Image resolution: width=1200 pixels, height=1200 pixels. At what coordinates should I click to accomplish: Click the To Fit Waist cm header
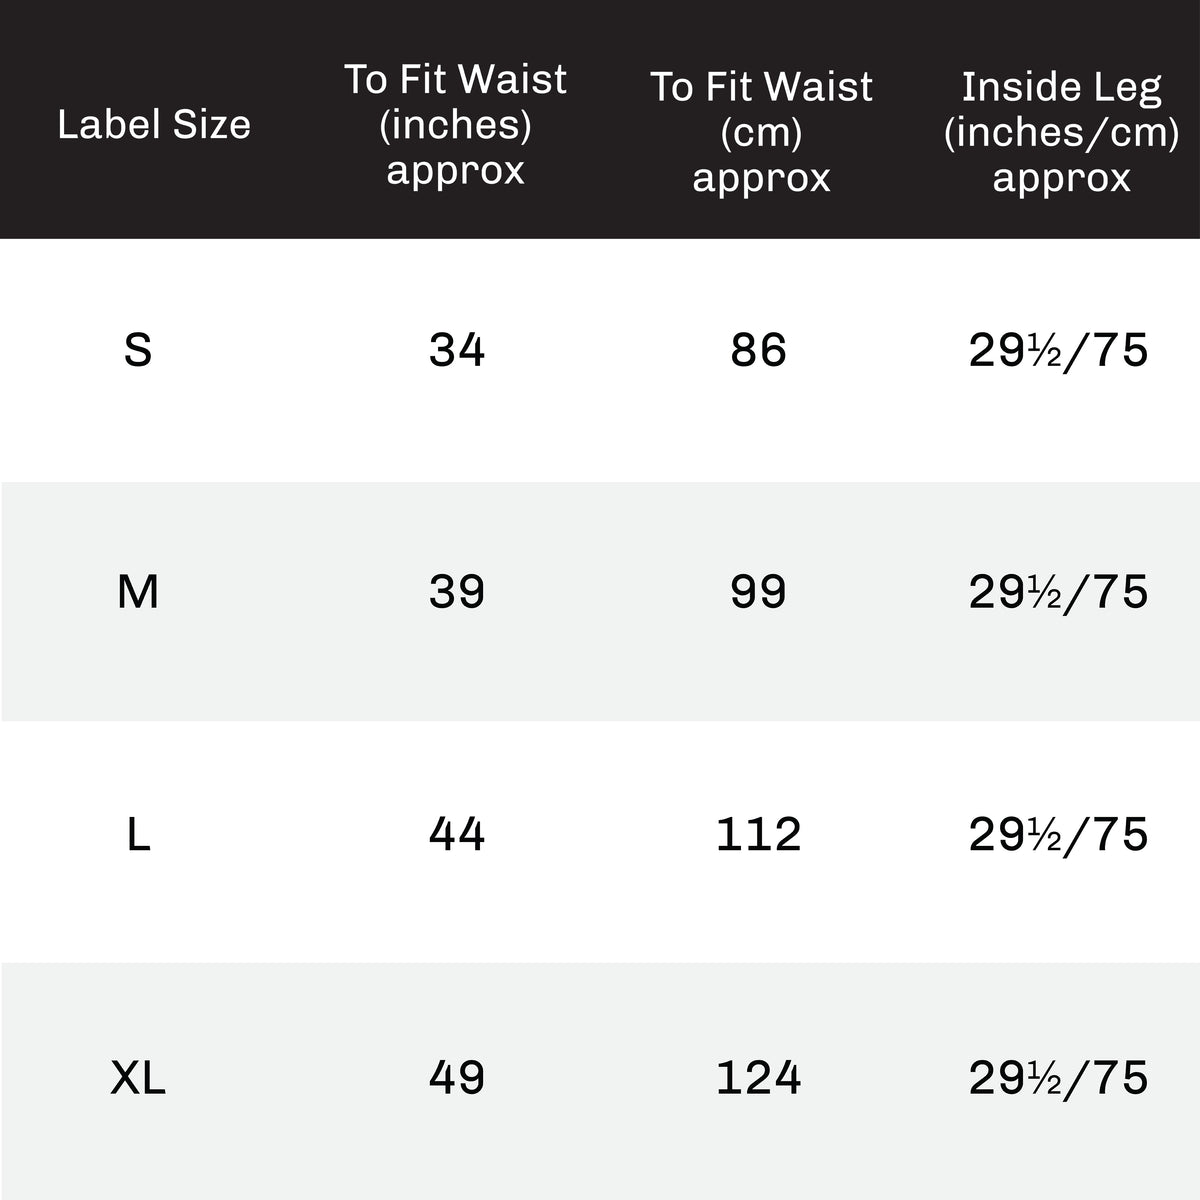click(761, 131)
